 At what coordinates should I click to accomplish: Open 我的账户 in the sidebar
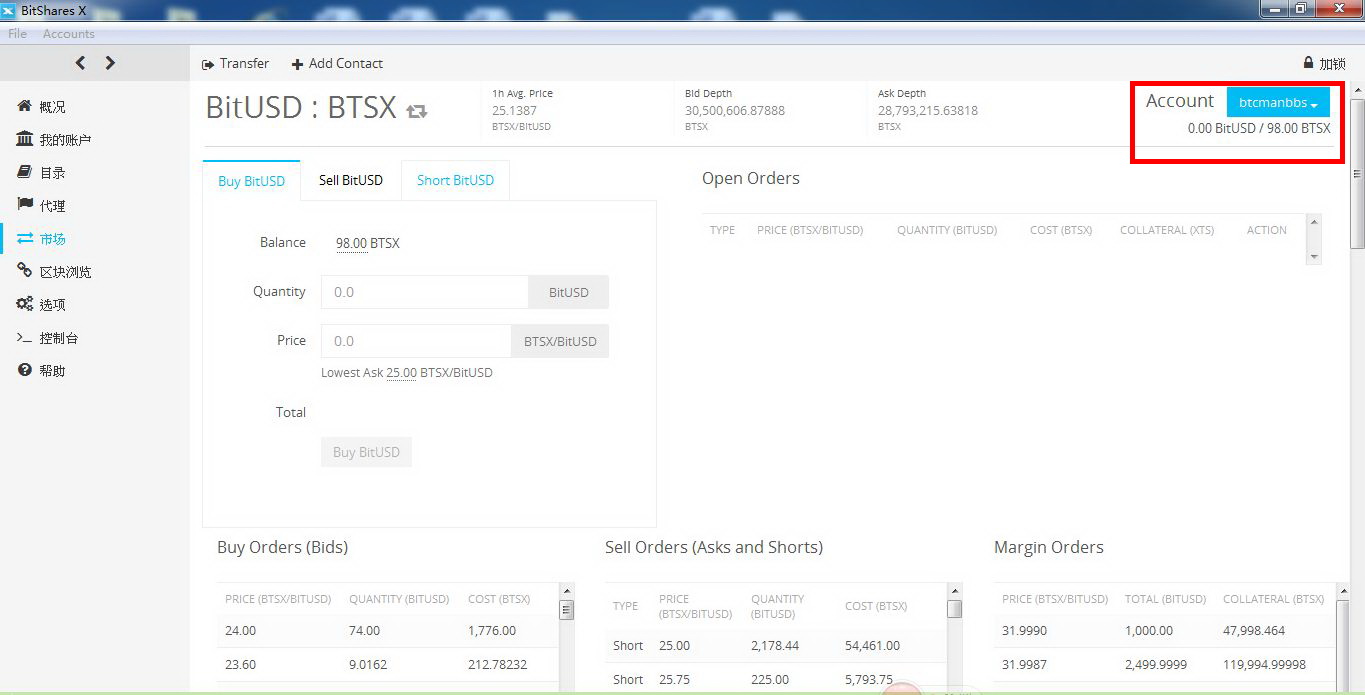coord(55,140)
